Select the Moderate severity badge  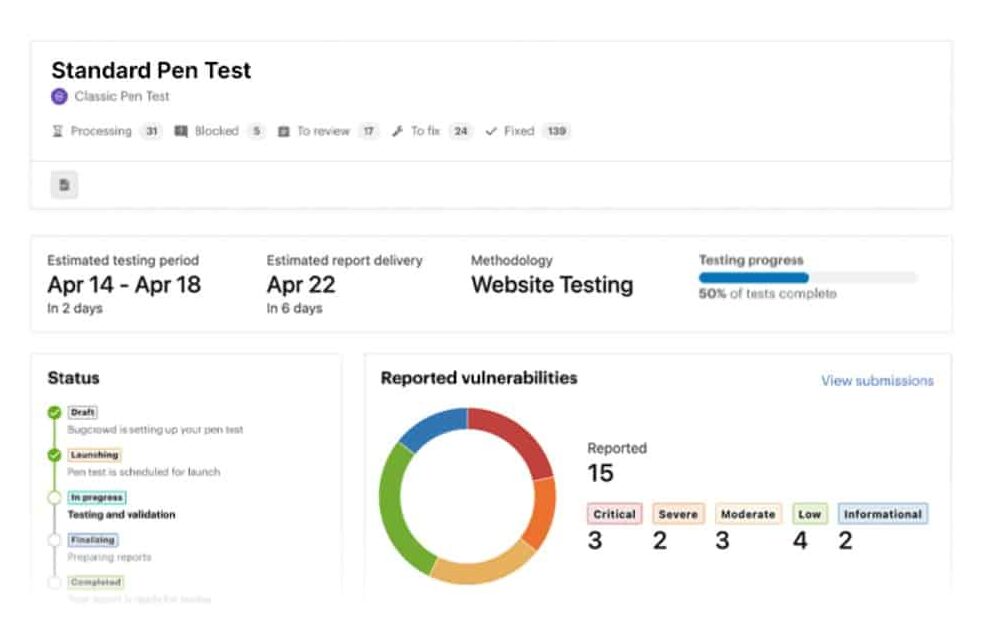748,514
